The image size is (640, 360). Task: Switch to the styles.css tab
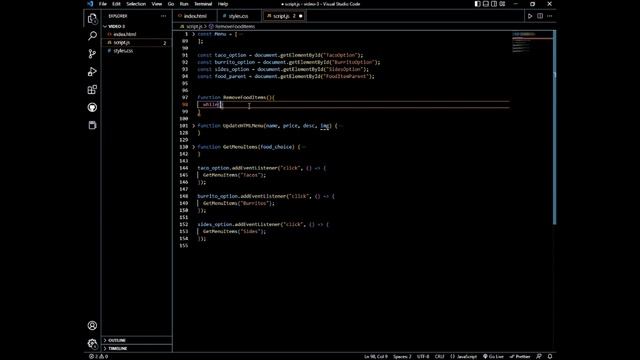click(x=238, y=16)
